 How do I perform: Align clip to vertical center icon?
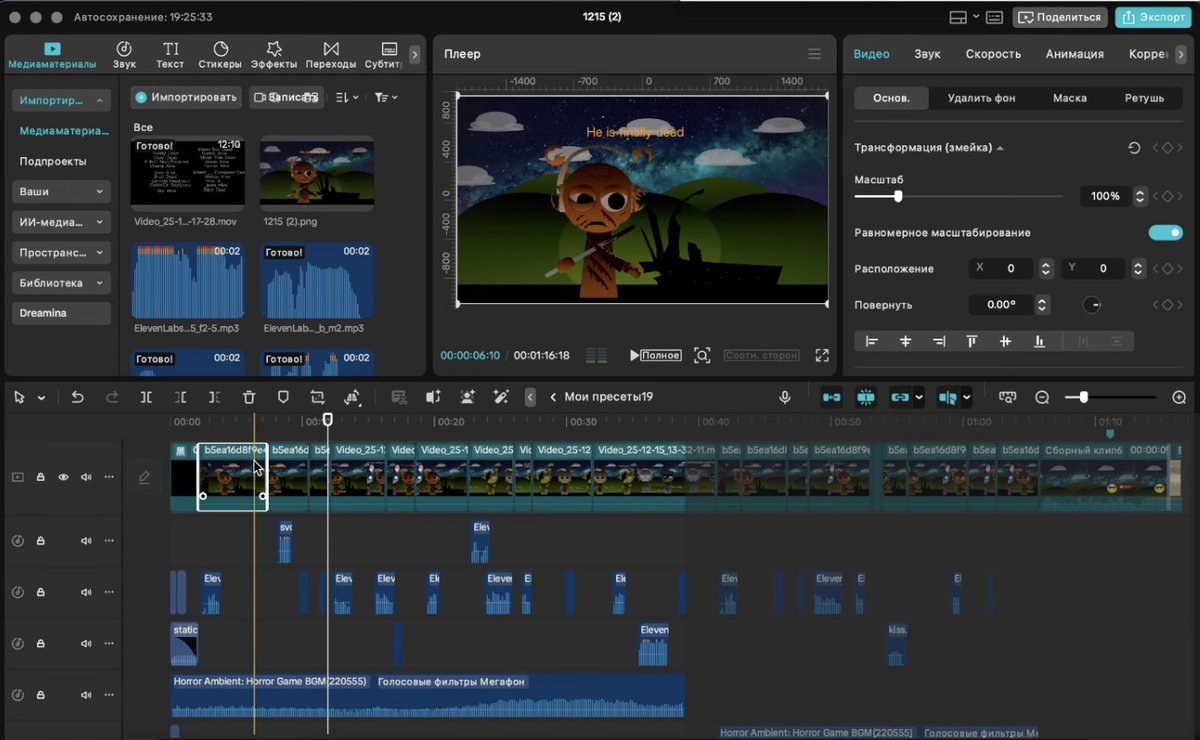(1005, 341)
